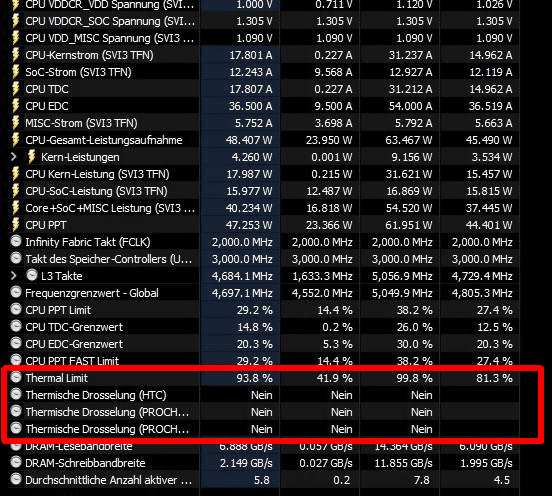
Task: Select the Takt des Speicher-Controllers label
Action: pyautogui.click(x=109, y=259)
